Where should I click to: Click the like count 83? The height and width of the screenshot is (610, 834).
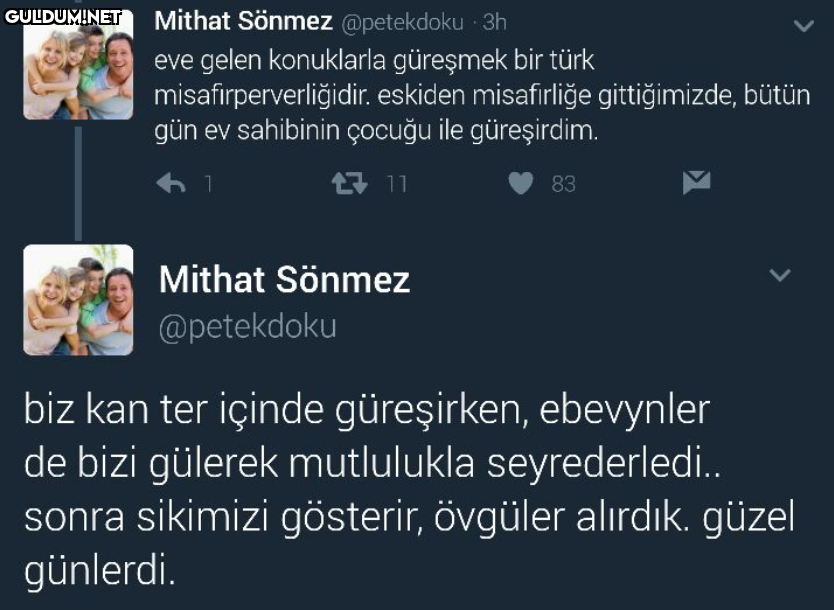pyautogui.click(x=564, y=185)
